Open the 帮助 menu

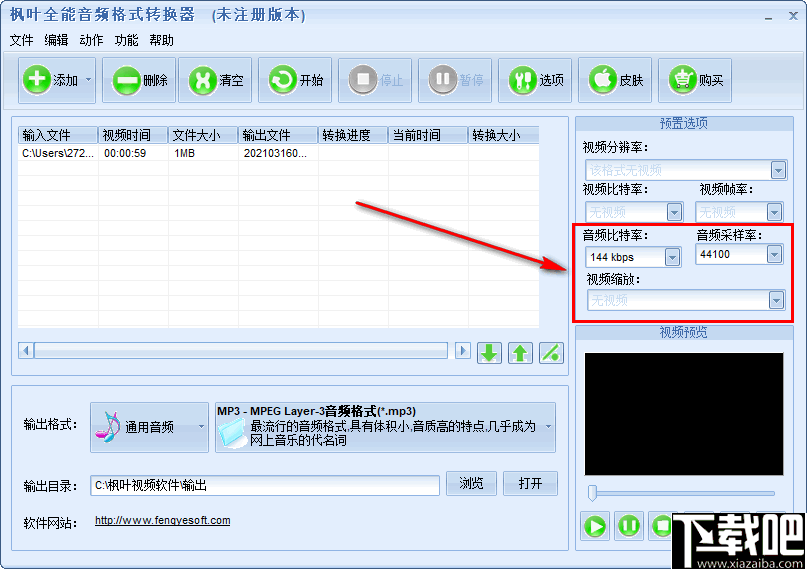(x=161, y=40)
